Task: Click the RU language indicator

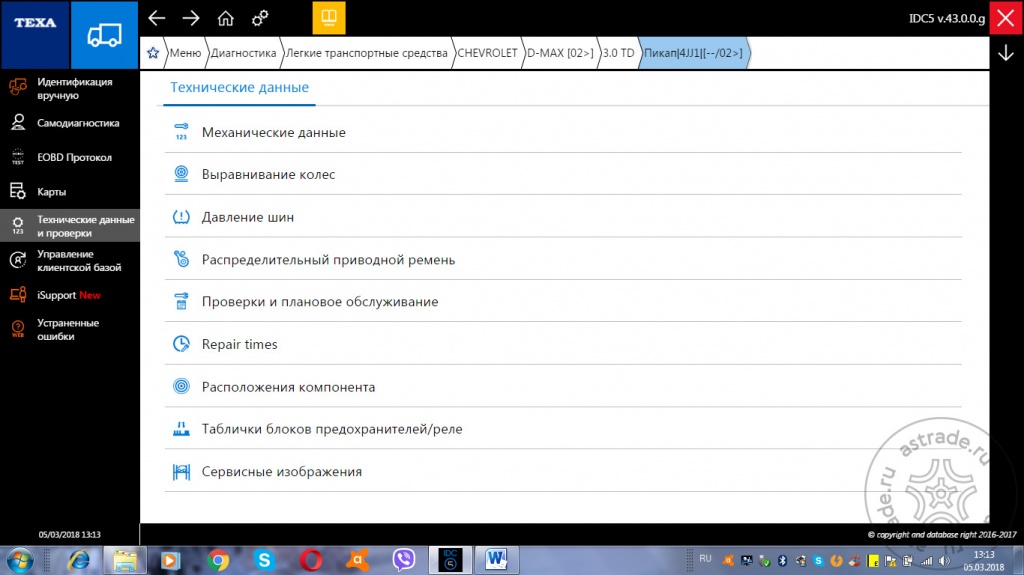Action: pos(705,559)
